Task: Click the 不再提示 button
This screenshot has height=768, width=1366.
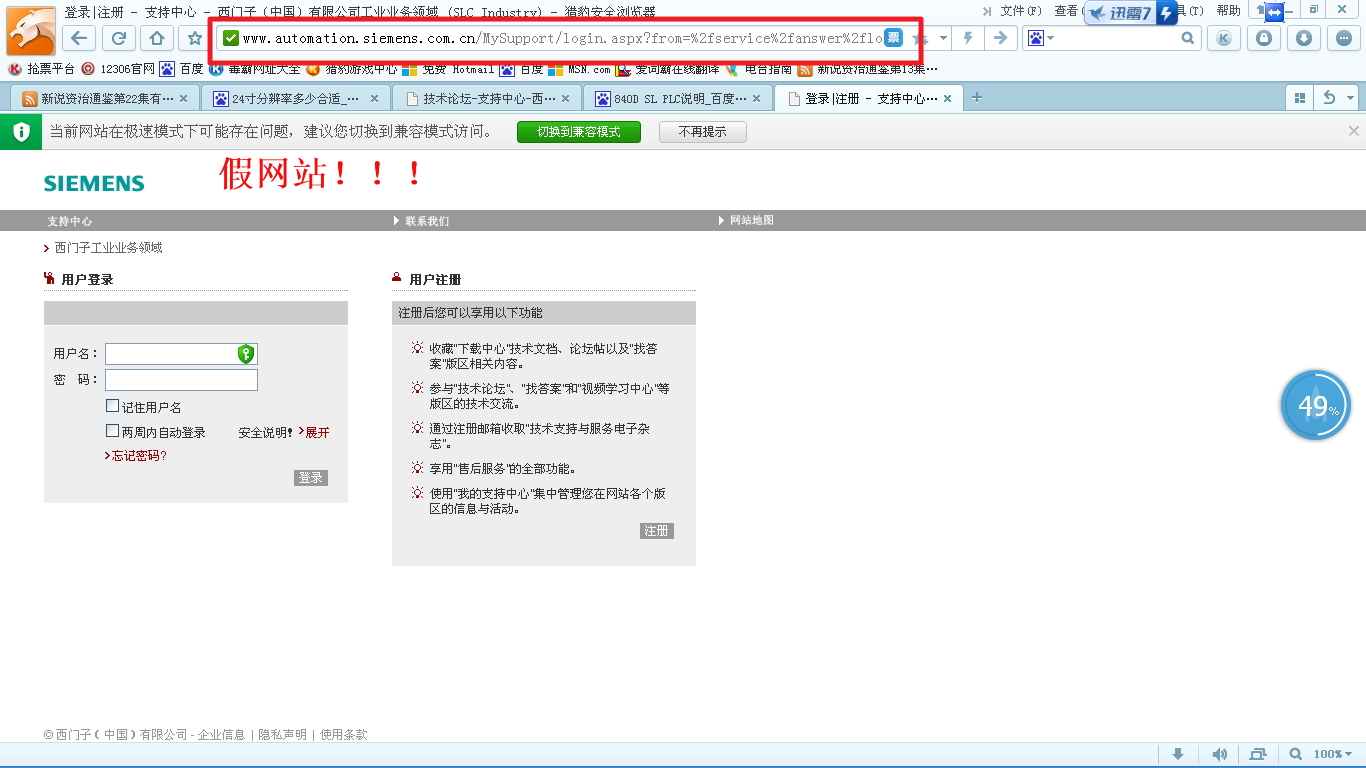Action: [x=703, y=132]
